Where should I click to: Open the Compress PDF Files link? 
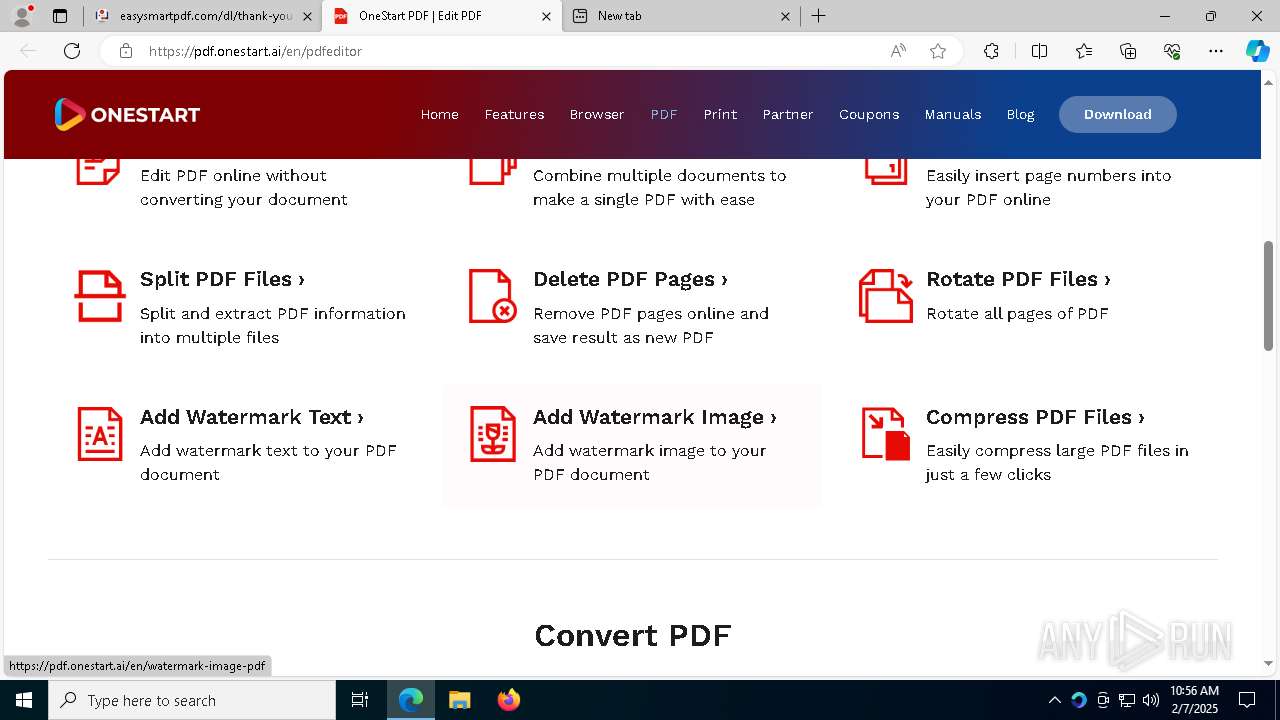pyautogui.click(x=1035, y=417)
